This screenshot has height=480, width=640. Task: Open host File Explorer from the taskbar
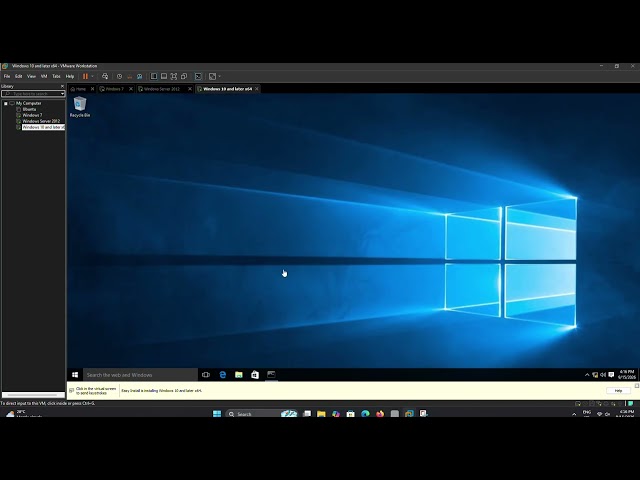click(x=321, y=413)
